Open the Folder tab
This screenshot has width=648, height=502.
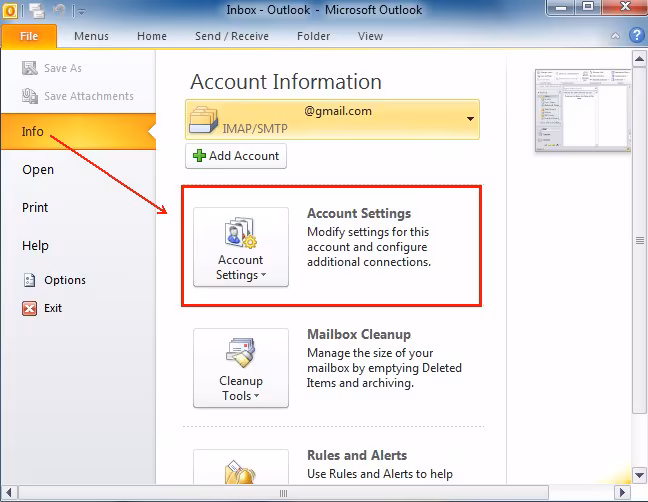click(313, 36)
